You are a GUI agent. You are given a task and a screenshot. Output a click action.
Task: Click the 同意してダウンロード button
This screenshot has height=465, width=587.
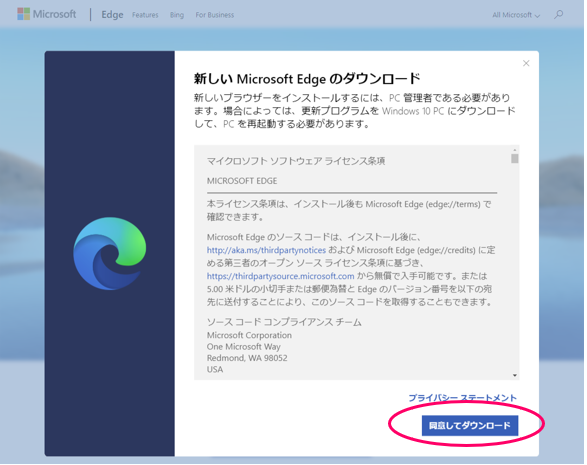(x=470, y=425)
